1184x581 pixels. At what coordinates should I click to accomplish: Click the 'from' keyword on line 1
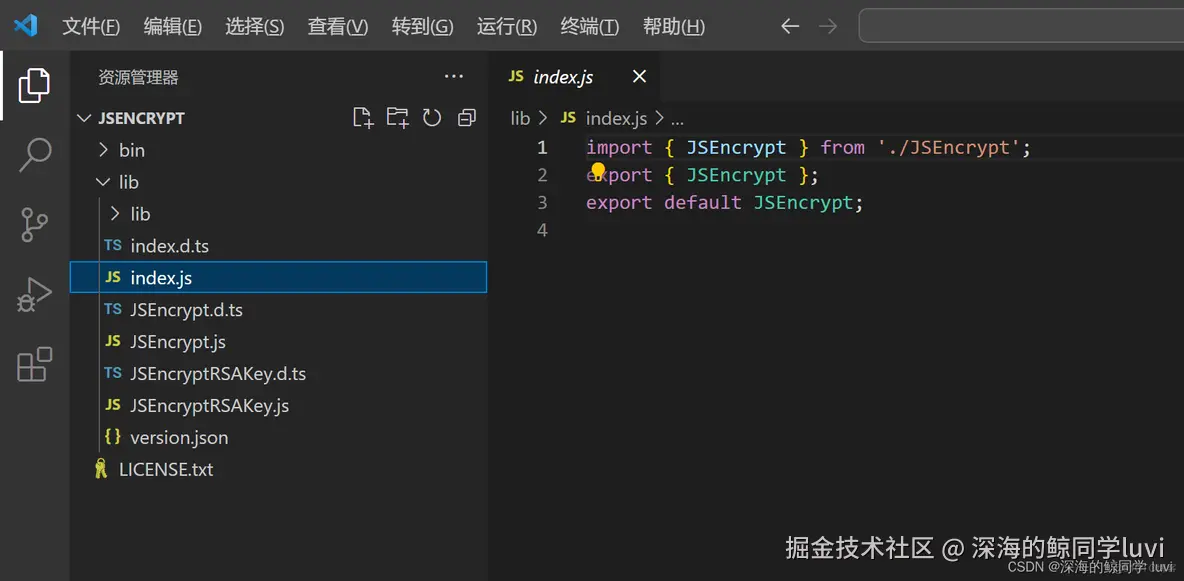click(x=843, y=147)
